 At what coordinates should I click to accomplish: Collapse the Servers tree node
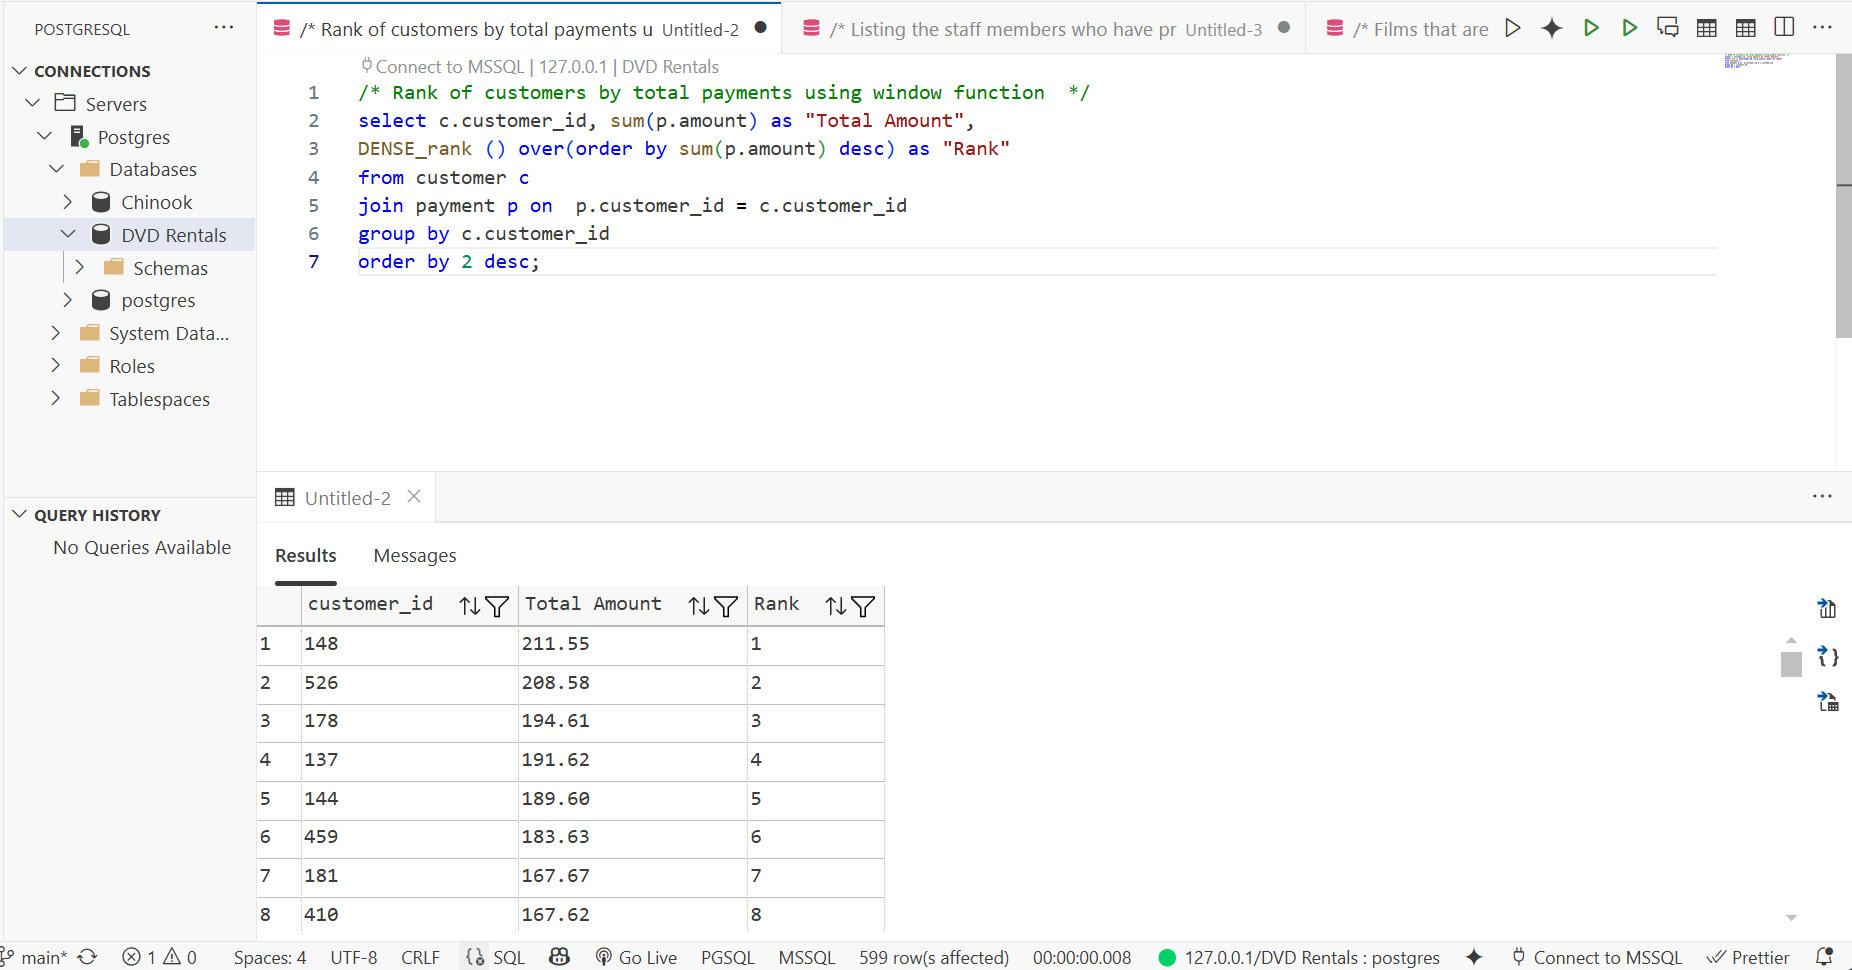(x=33, y=103)
